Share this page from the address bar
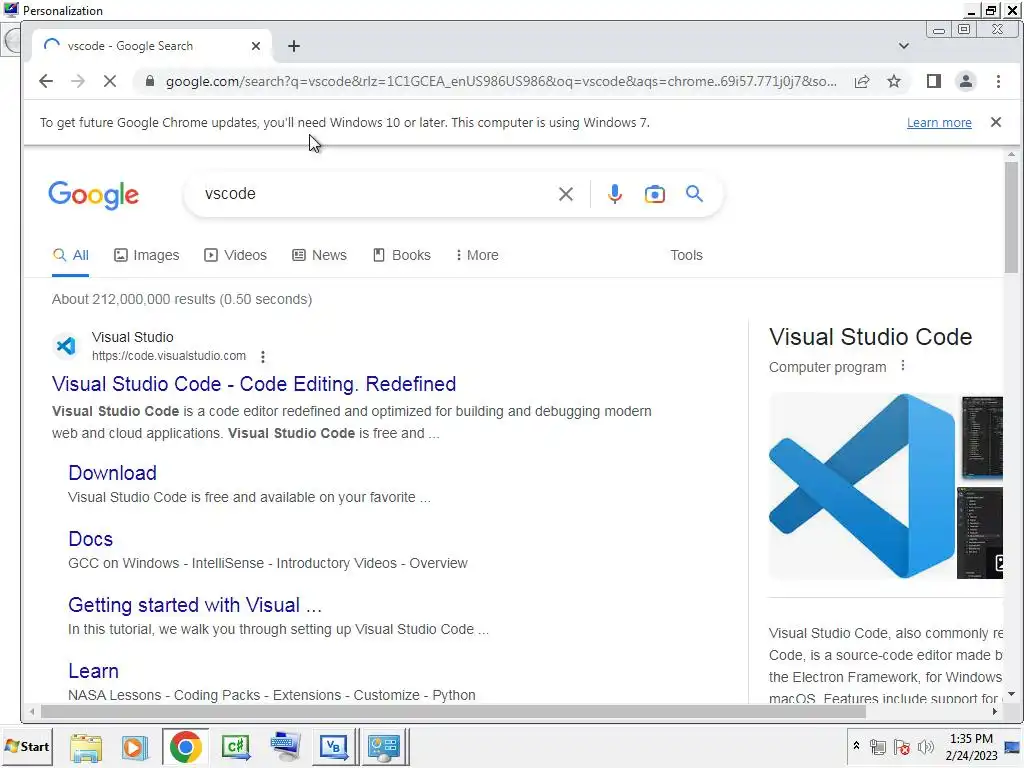 click(x=862, y=81)
